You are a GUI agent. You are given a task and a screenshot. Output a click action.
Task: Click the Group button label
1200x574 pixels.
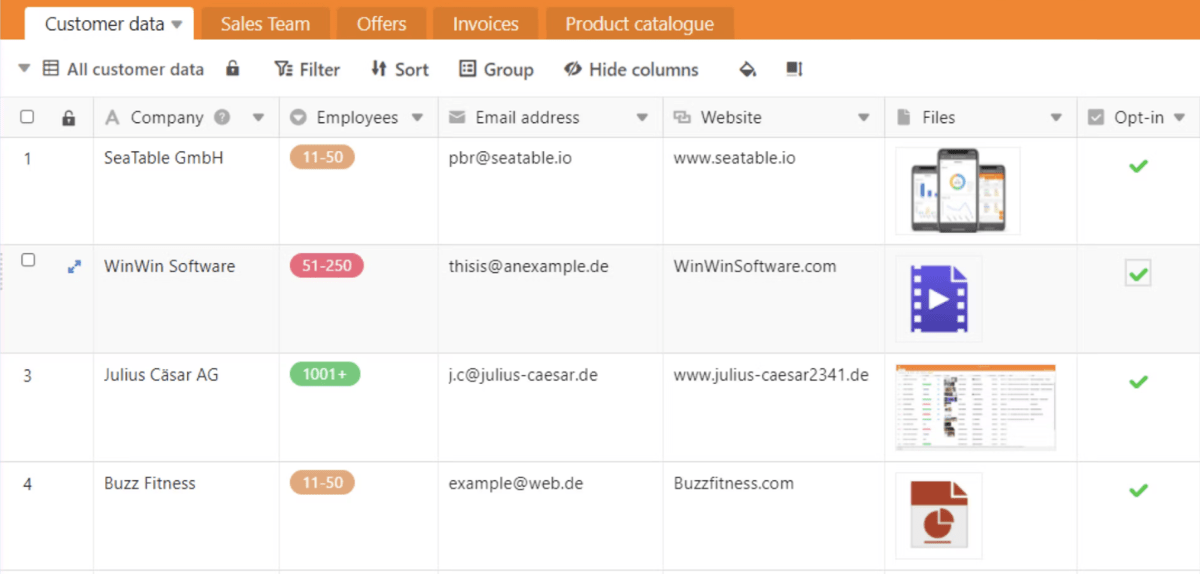(509, 69)
